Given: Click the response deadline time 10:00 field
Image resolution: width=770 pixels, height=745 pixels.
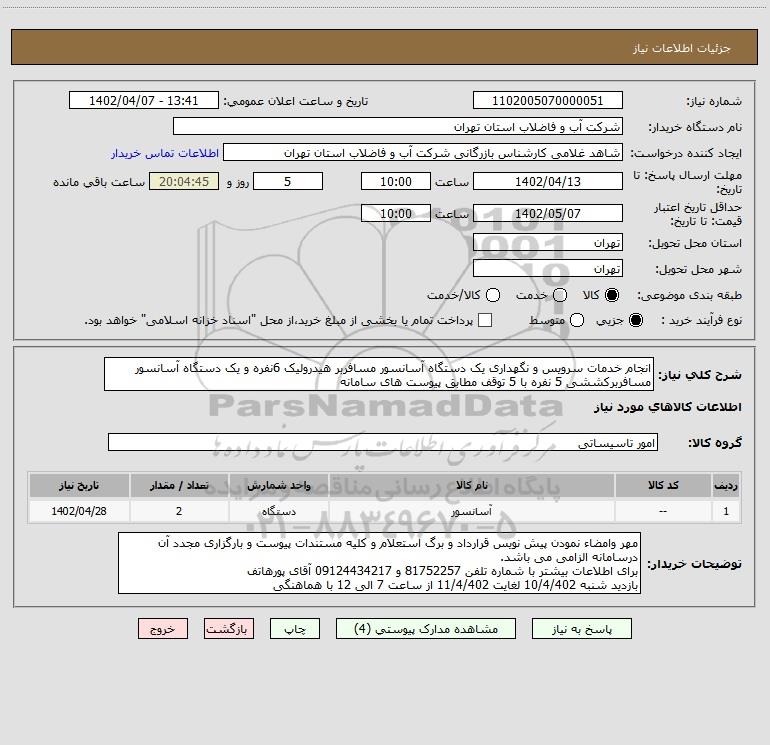Looking at the screenshot, I should click(396, 181).
